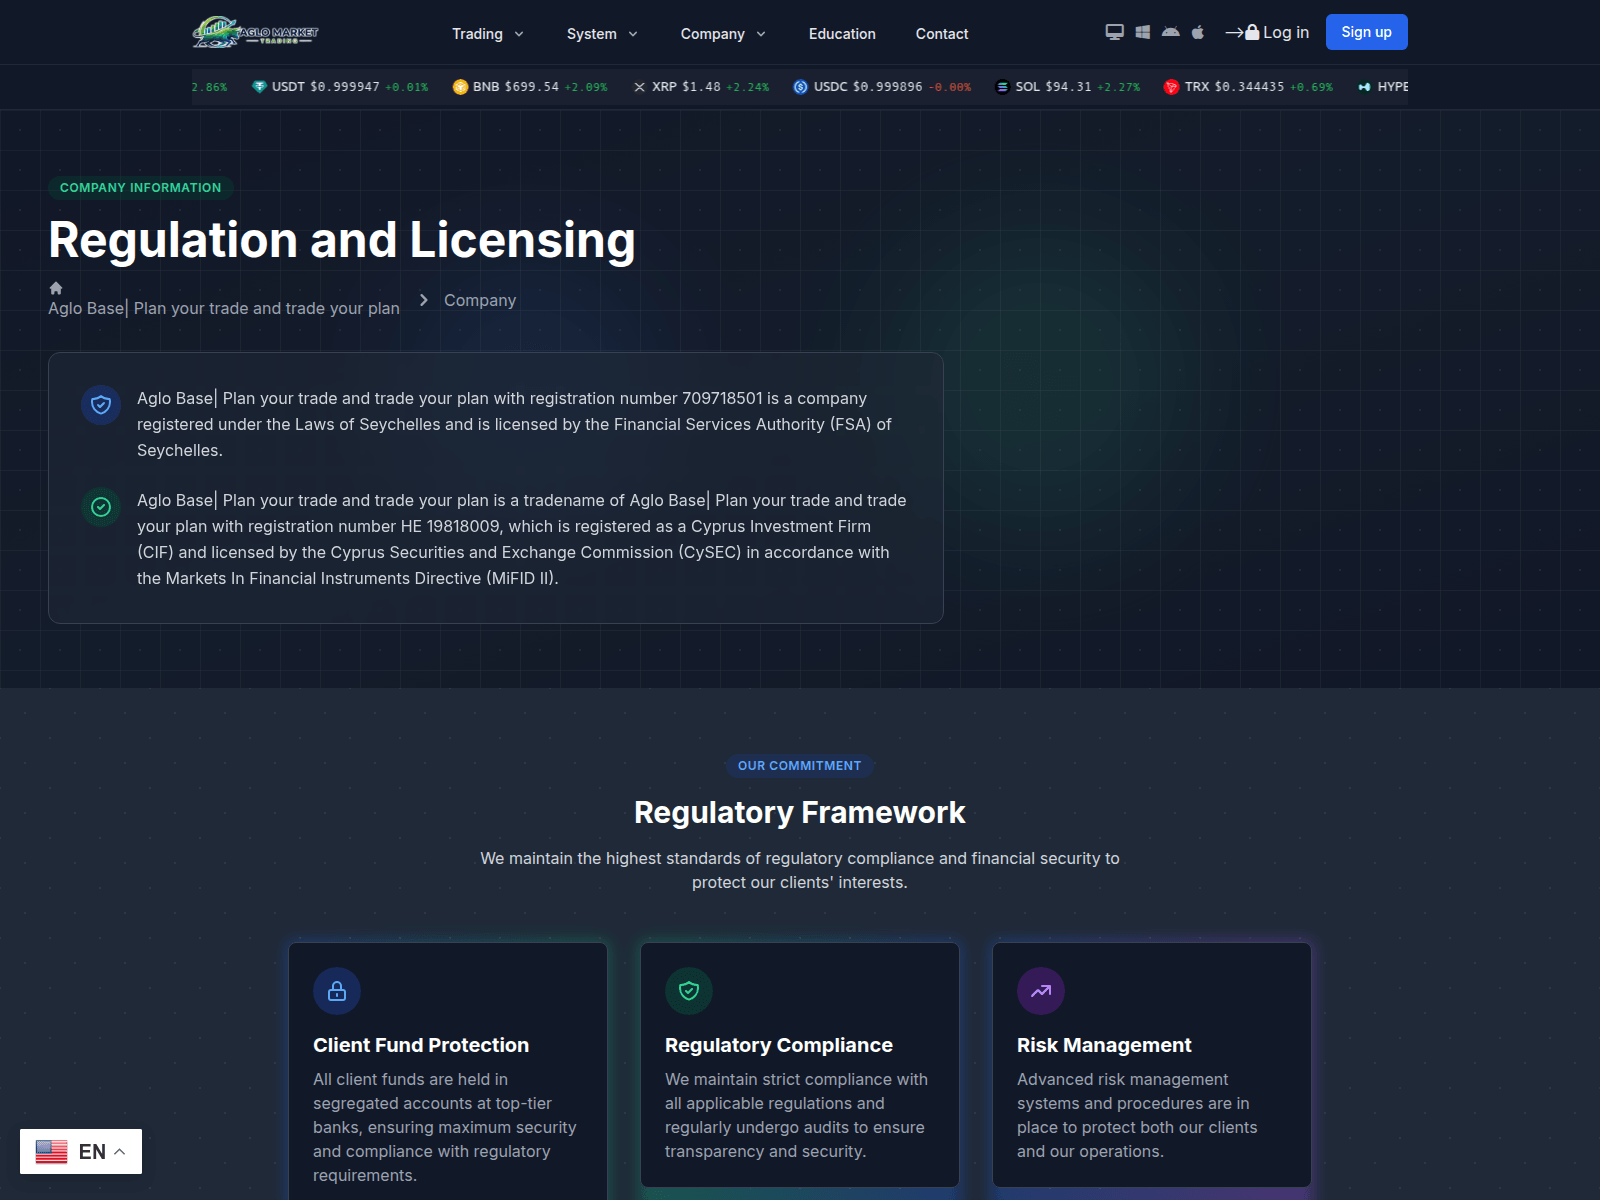Viewport: 1600px width, 1200px height.
Task: Click the blue shield icon beside FSA paragraph
Action: [101, 405]
